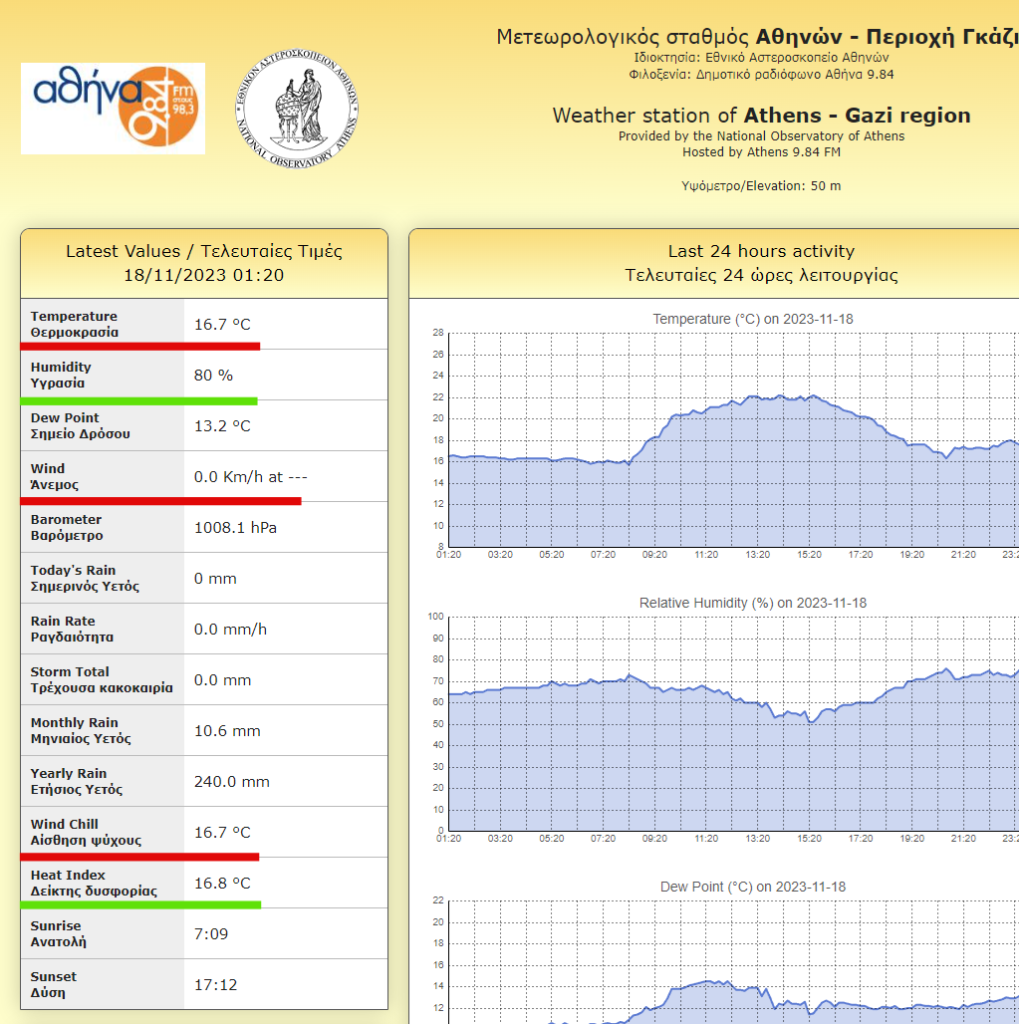The width and height of the screenshot is (1019, 1024).
Task: Click the timestamp '18/11/2023 01:20'
Action: (204, 275)
